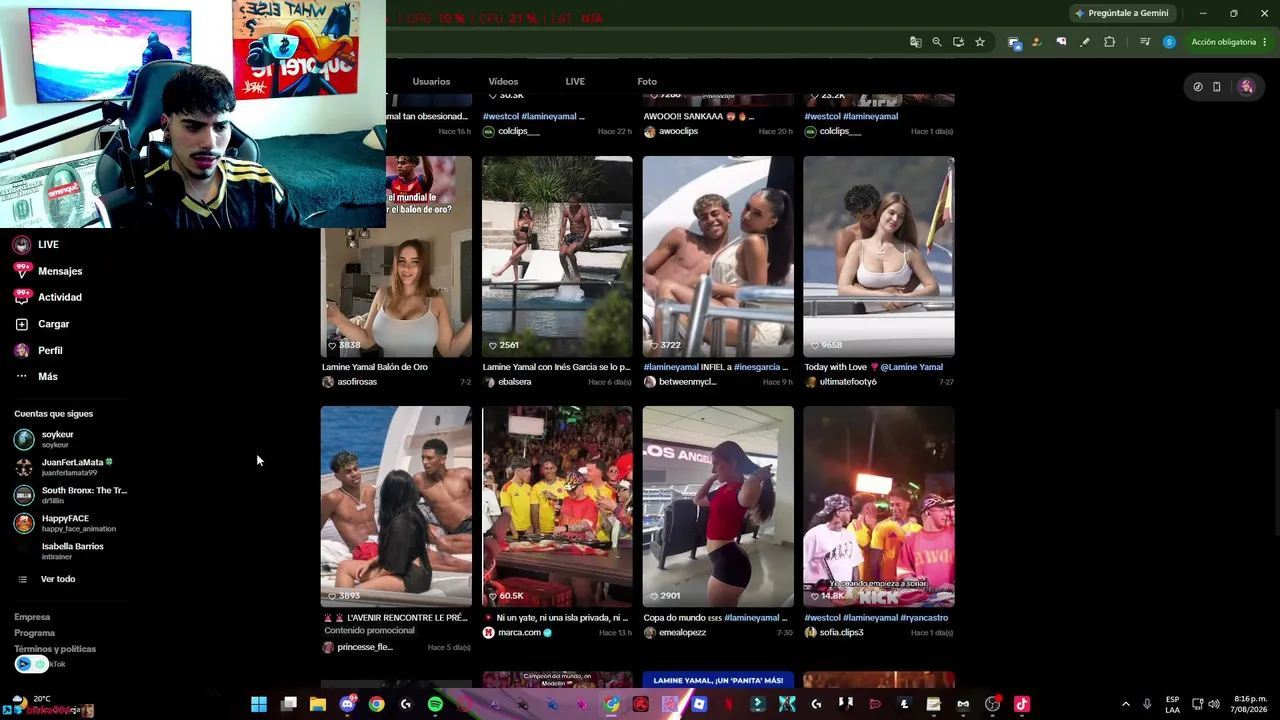Open Discord from the taskbar

point(347,705)
